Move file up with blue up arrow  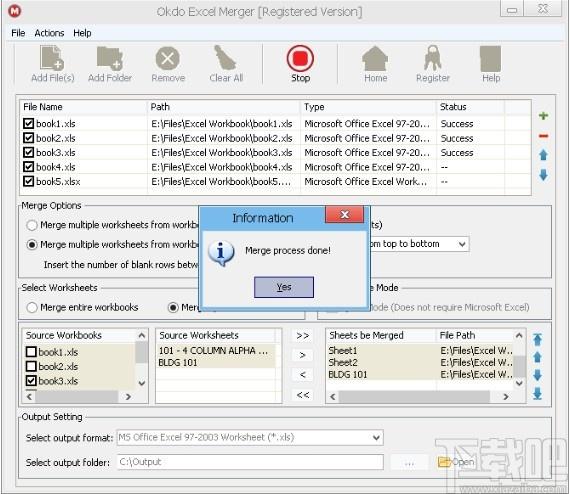[543, 155]
